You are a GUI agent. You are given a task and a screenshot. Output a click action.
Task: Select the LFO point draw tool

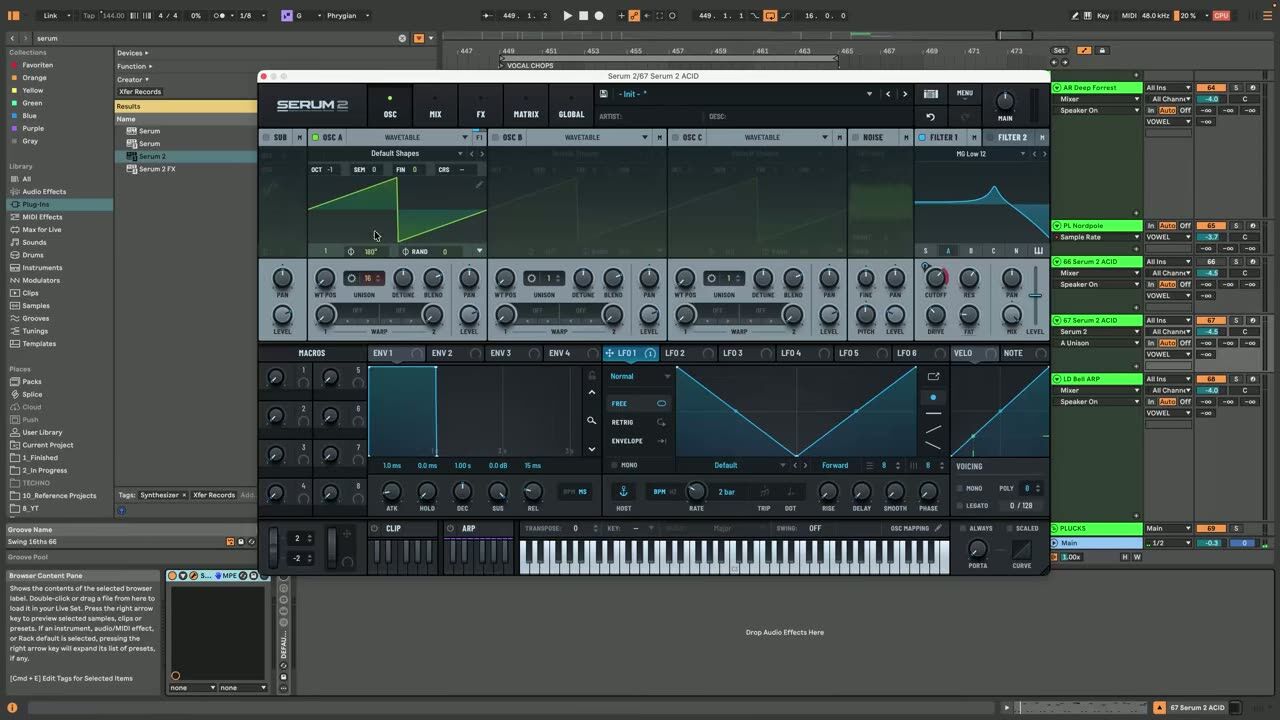[933, 397]
